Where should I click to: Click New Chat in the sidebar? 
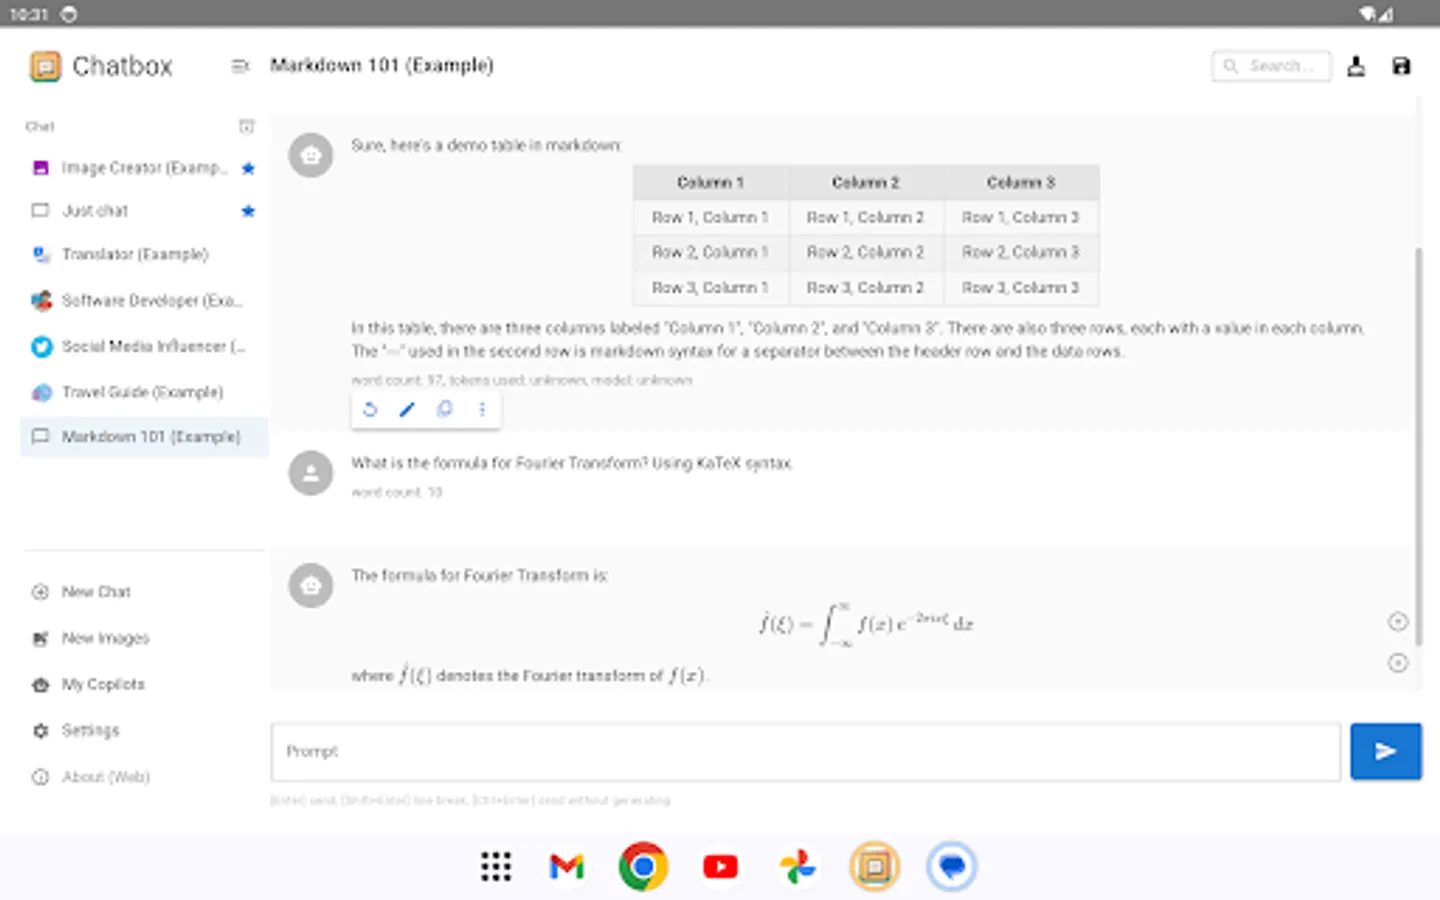point(97,591)
